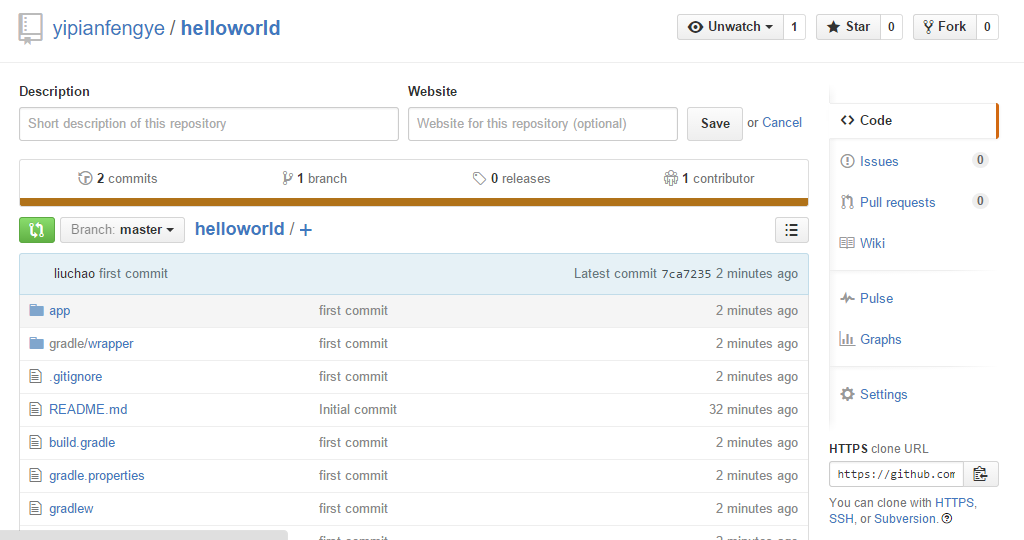Screen dimensions: 1024x540
Task: Toggle Unwatch for the repository
Action: 728,27
